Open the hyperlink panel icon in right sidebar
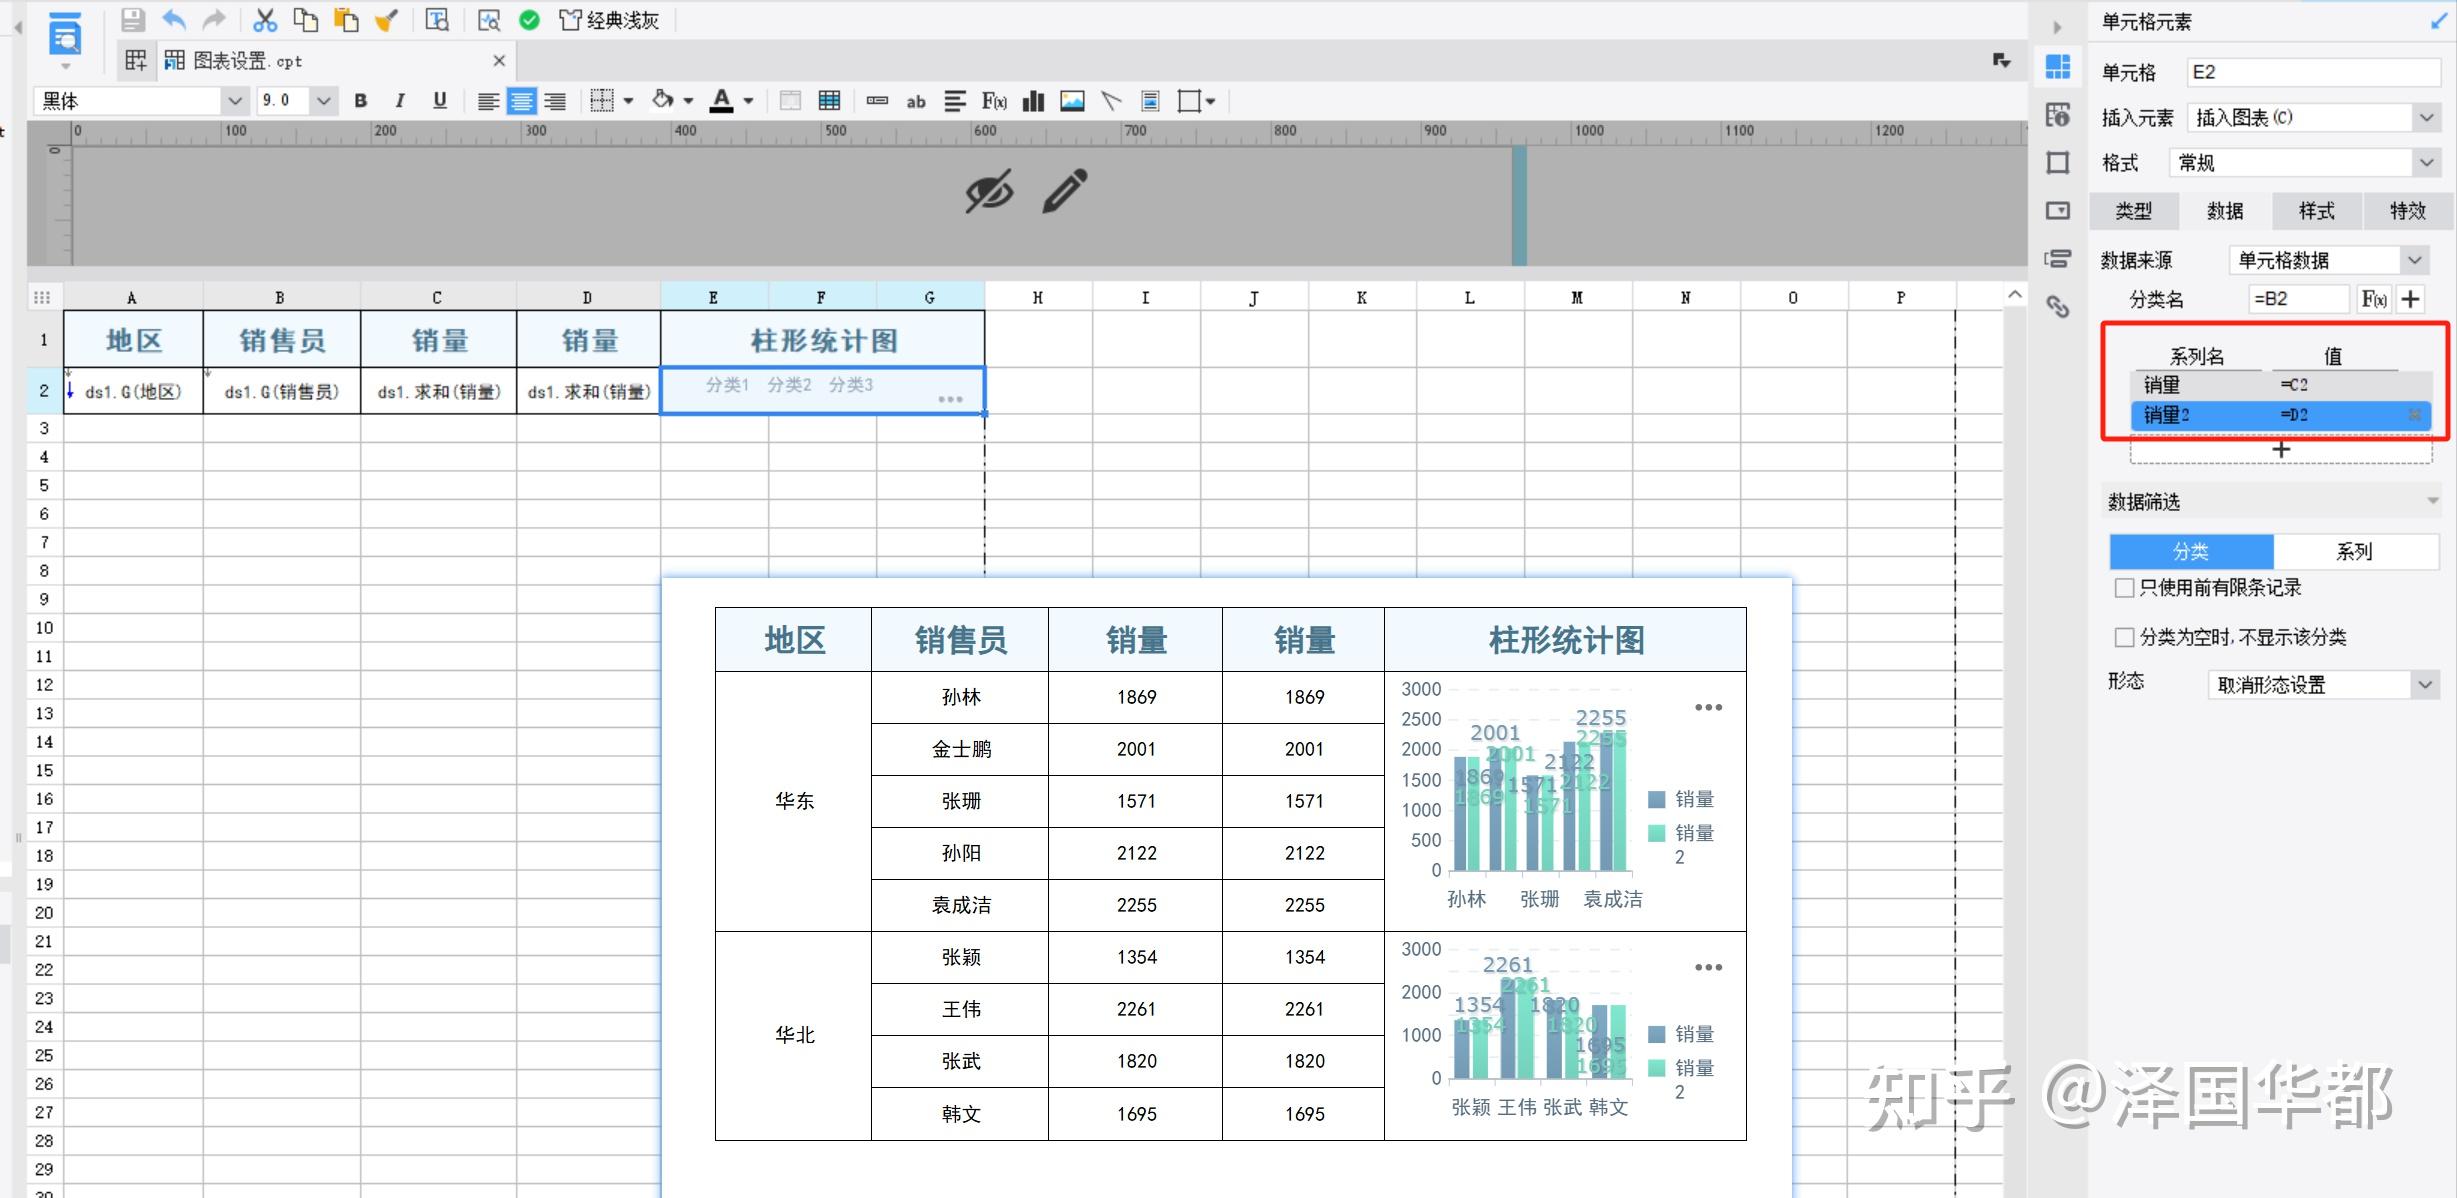This screenshot has width=2457, height=1198. (2058, 306)
